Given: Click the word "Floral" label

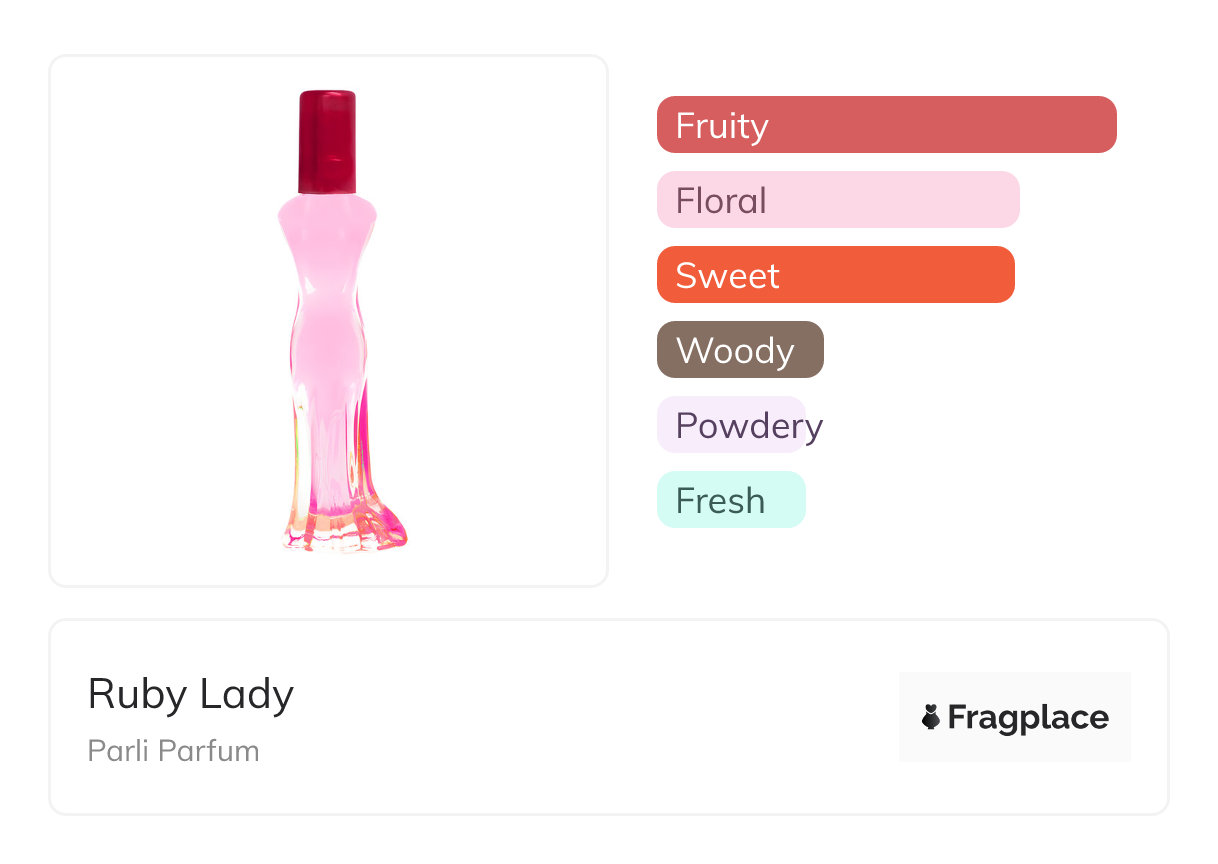Looking at the screenshot, I should pyautogui.click(x=721, y=201).
